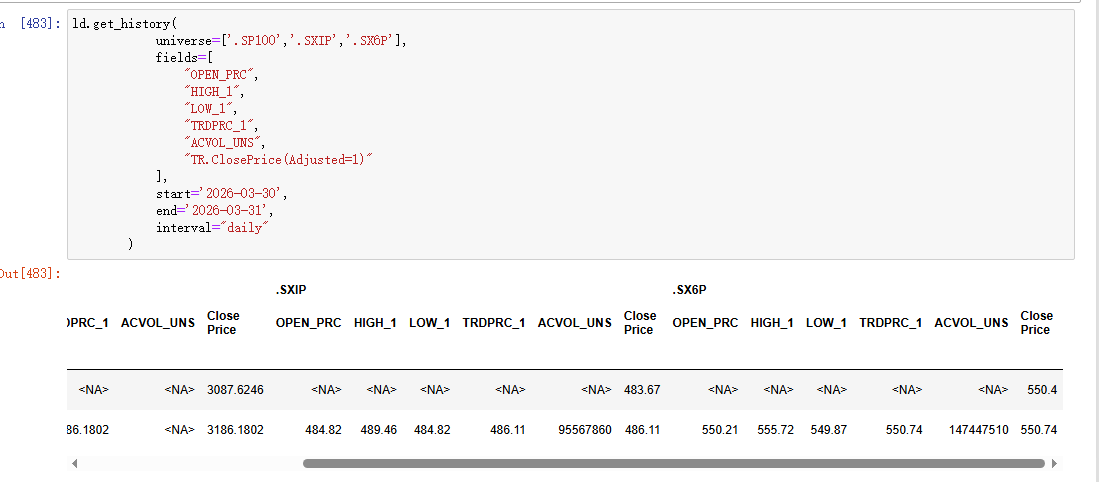This screenshot has width=1099, height=482.
Task: Click OPEN_PRC header under .SXIP
Action: point(308,323)
